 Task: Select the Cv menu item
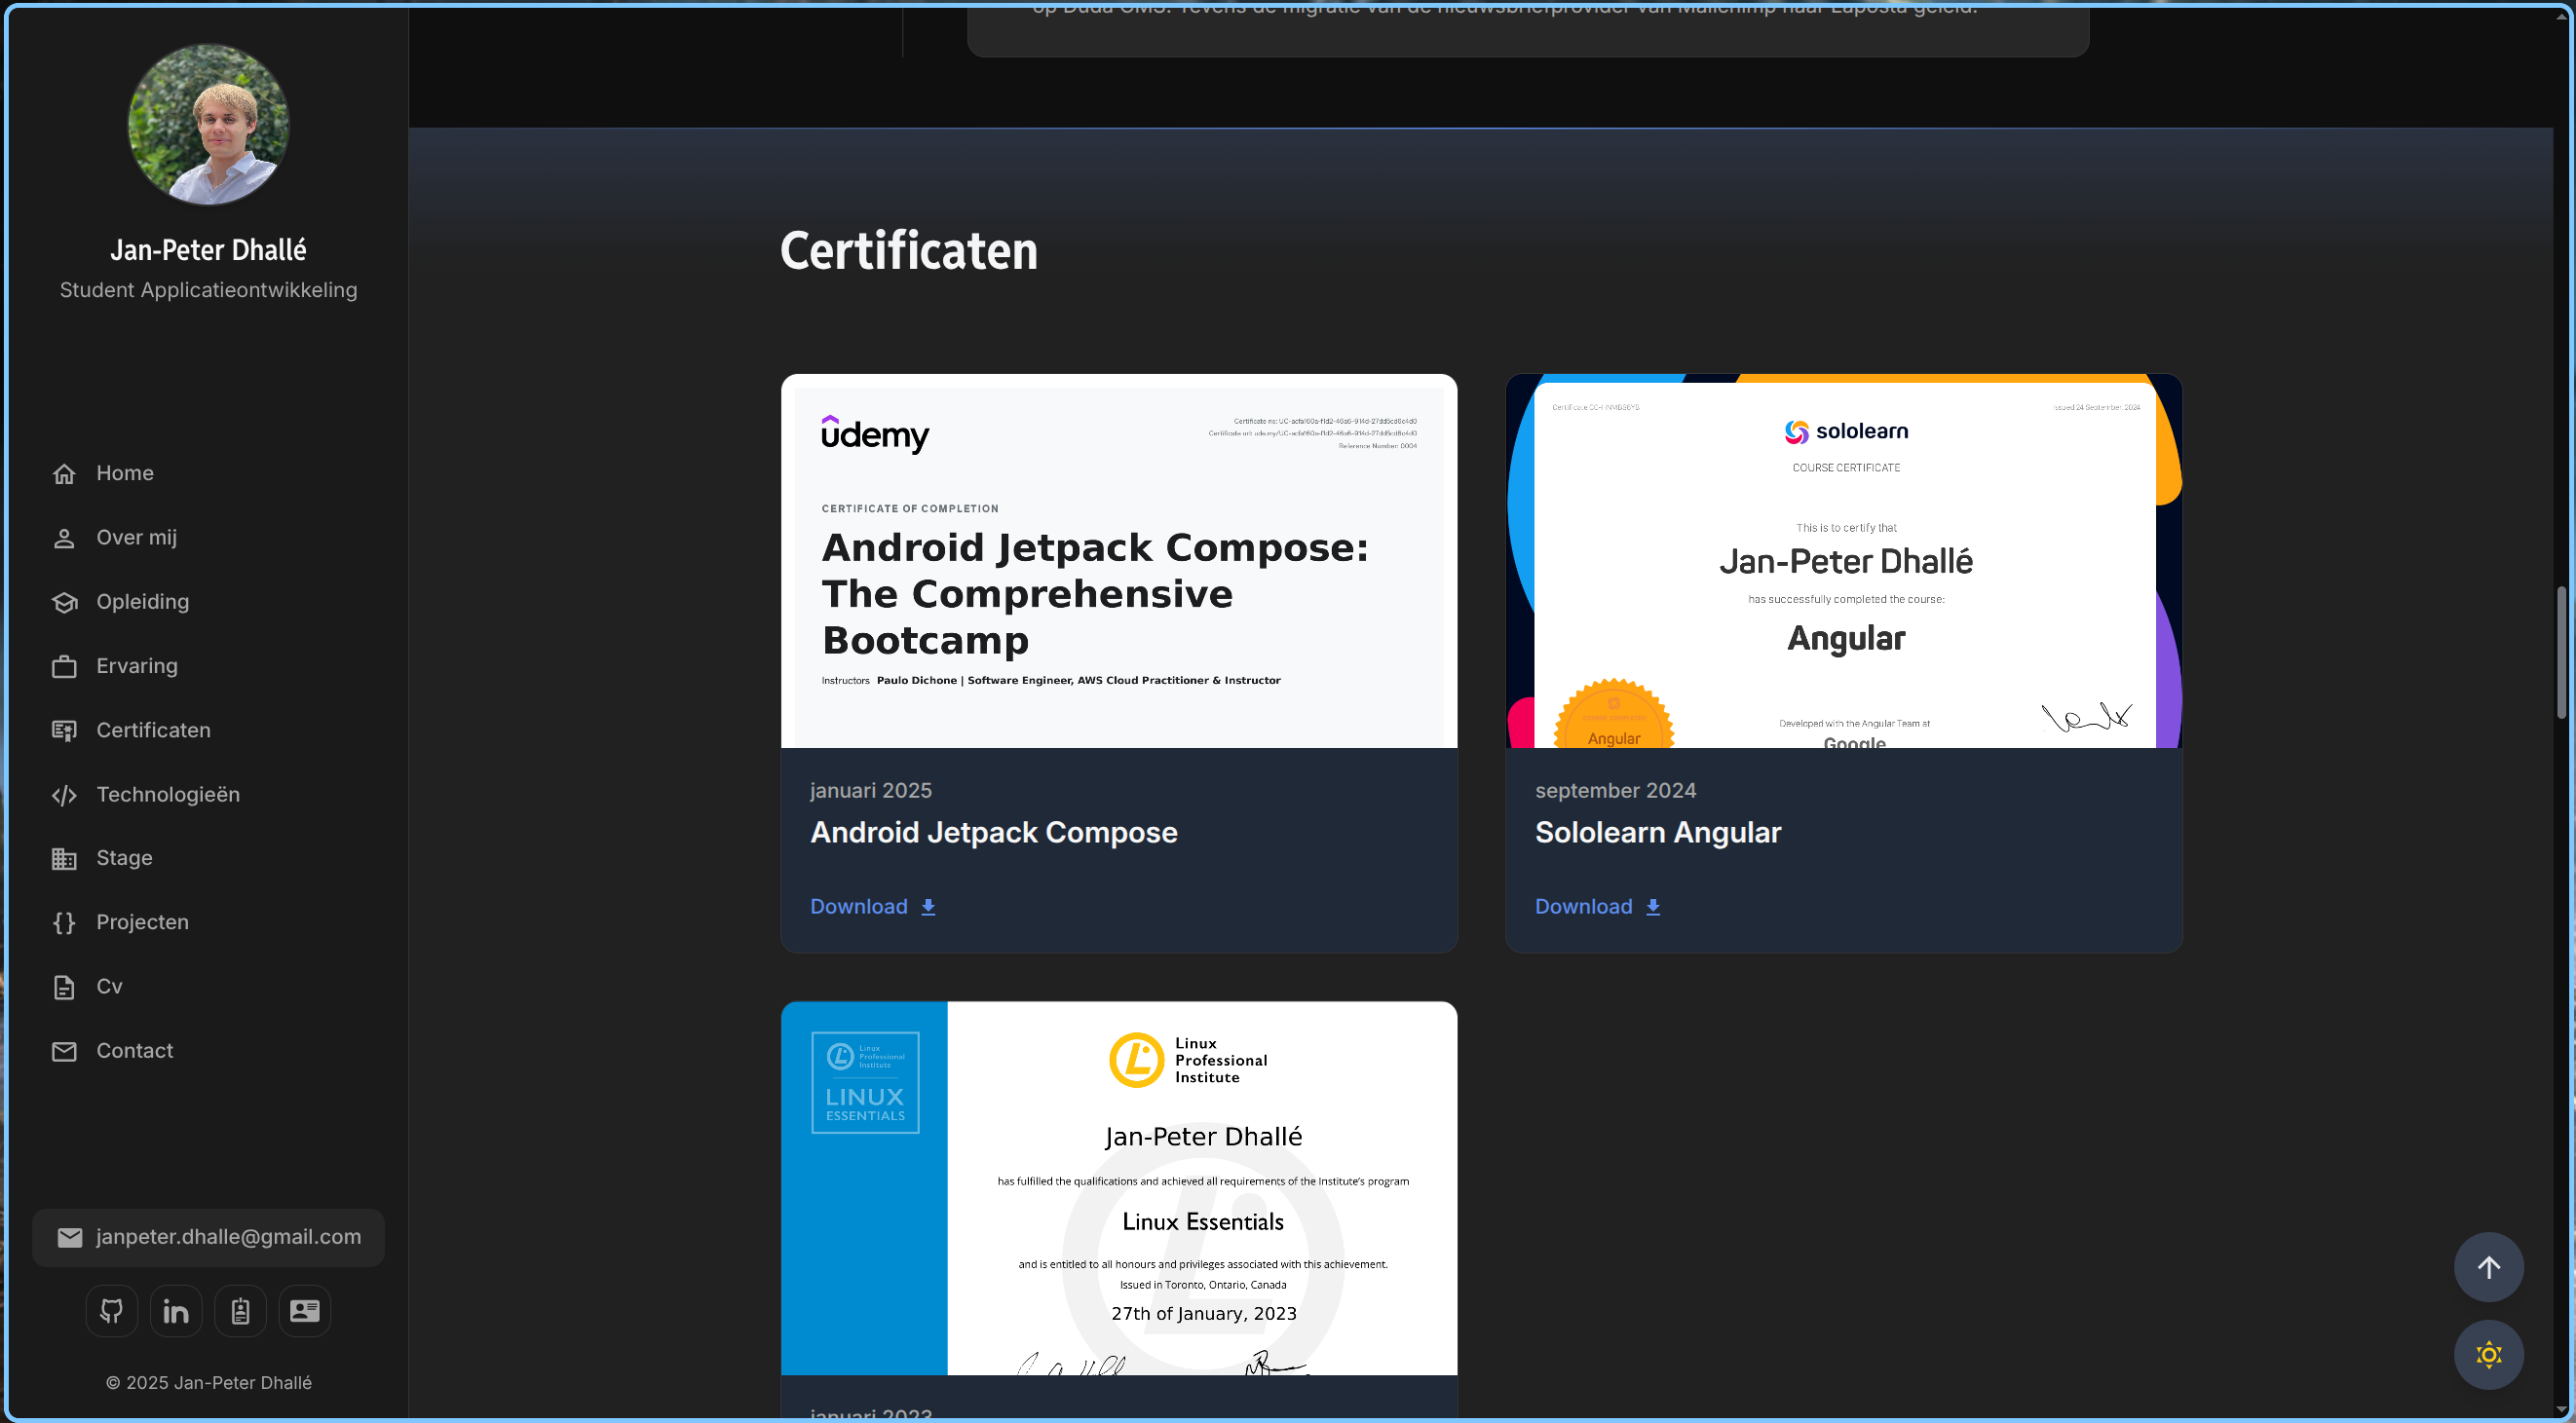click(109, 986)
